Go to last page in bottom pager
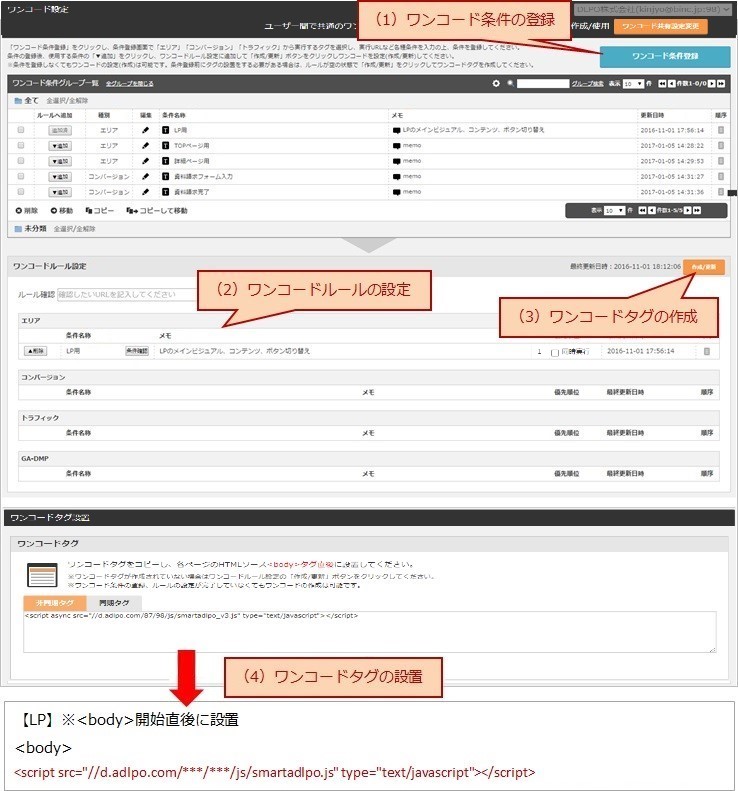 (697, 210)
